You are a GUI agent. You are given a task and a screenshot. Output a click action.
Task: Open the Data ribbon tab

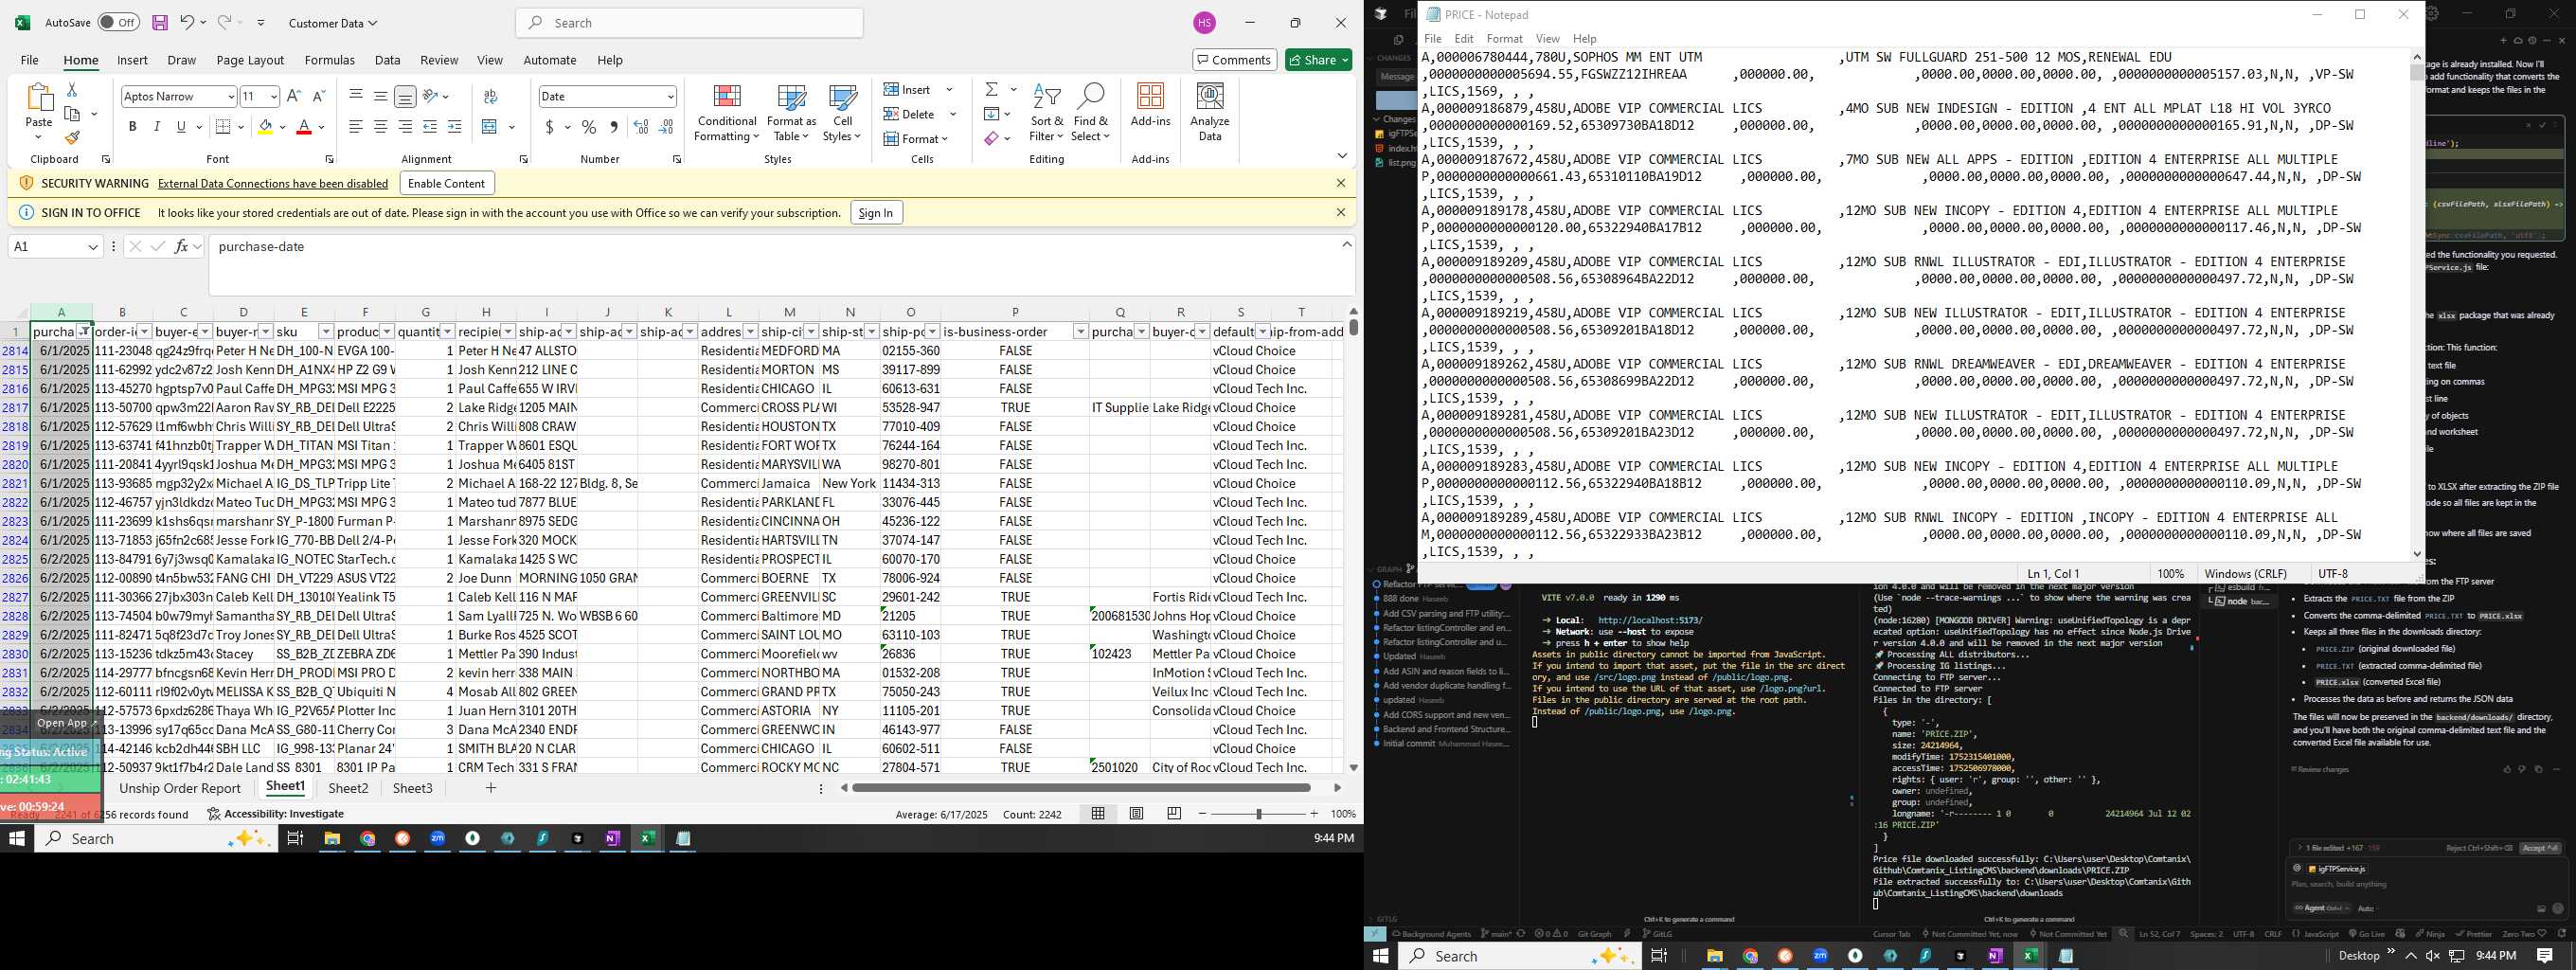coord(387,60)
